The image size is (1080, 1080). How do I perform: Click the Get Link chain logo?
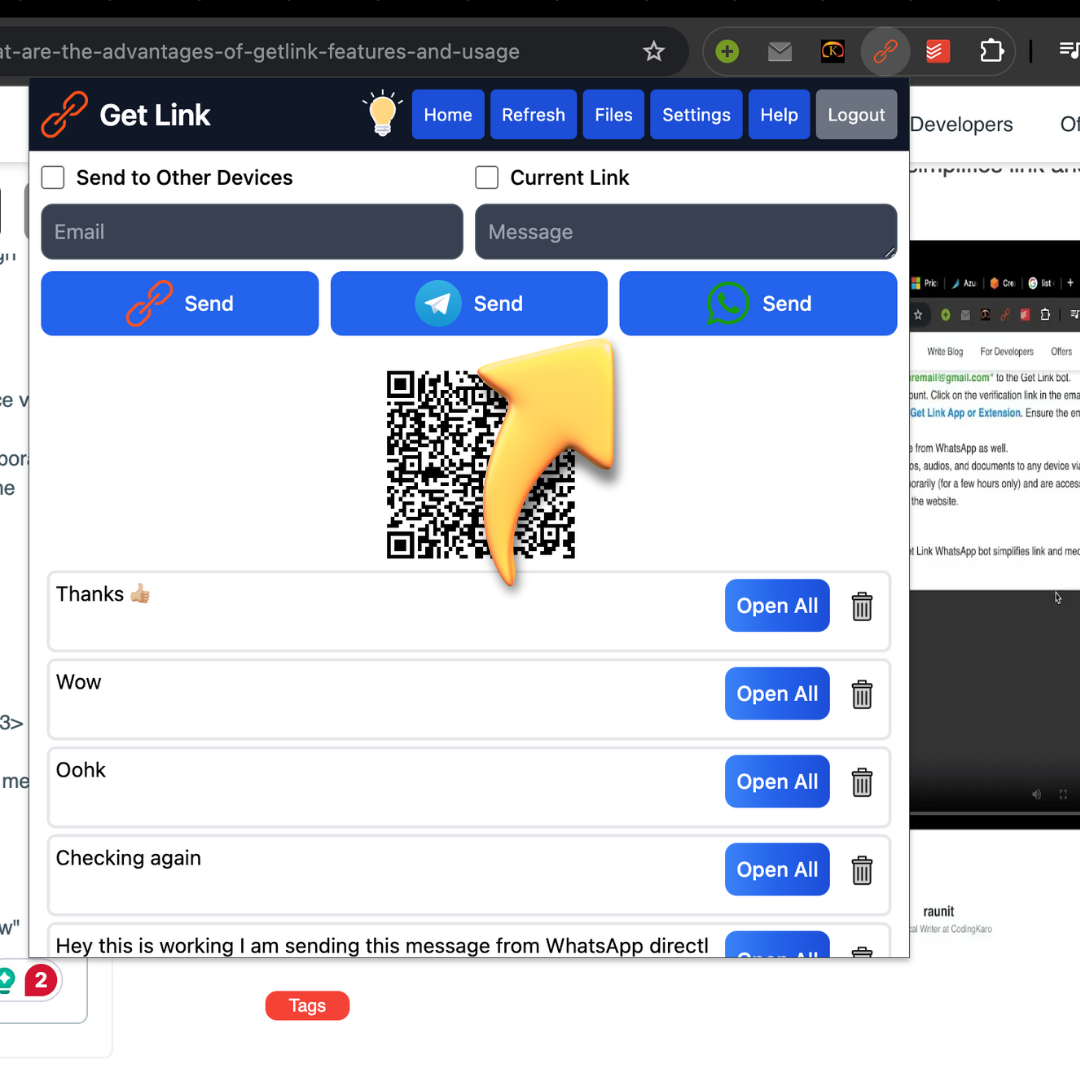click(64, 114)
